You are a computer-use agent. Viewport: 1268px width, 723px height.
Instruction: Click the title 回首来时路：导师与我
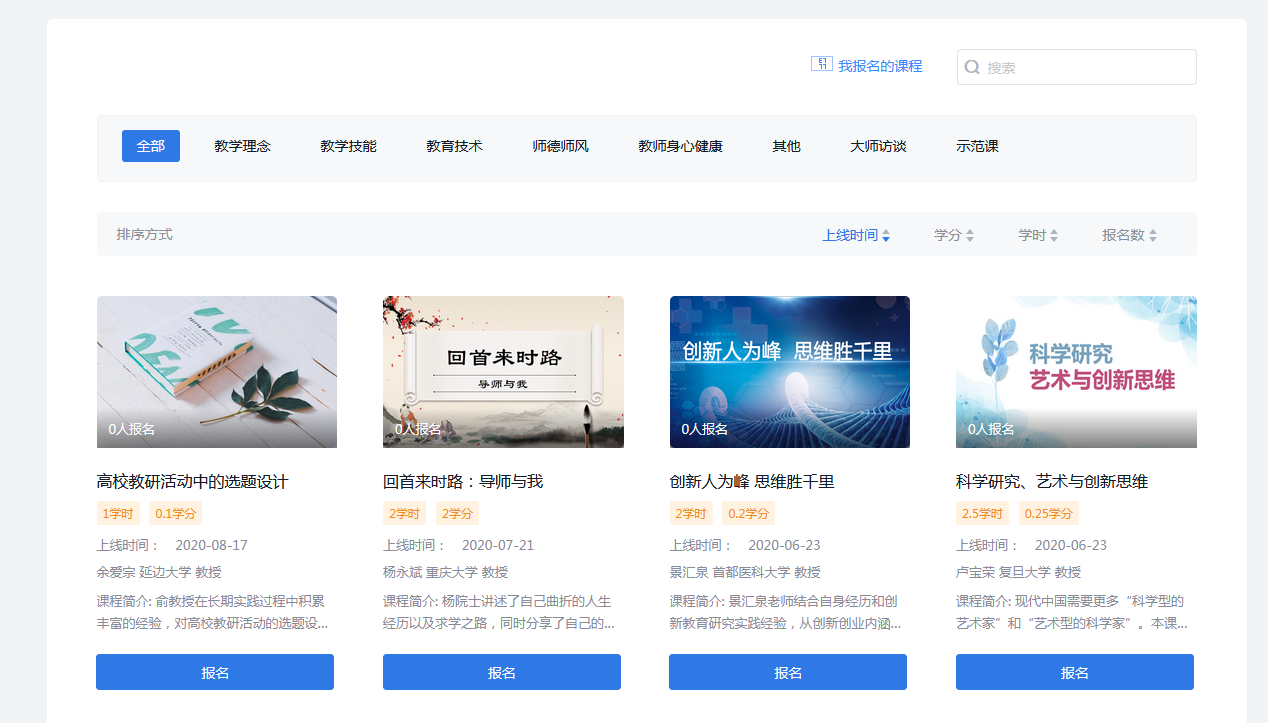(x=463, y=482)
